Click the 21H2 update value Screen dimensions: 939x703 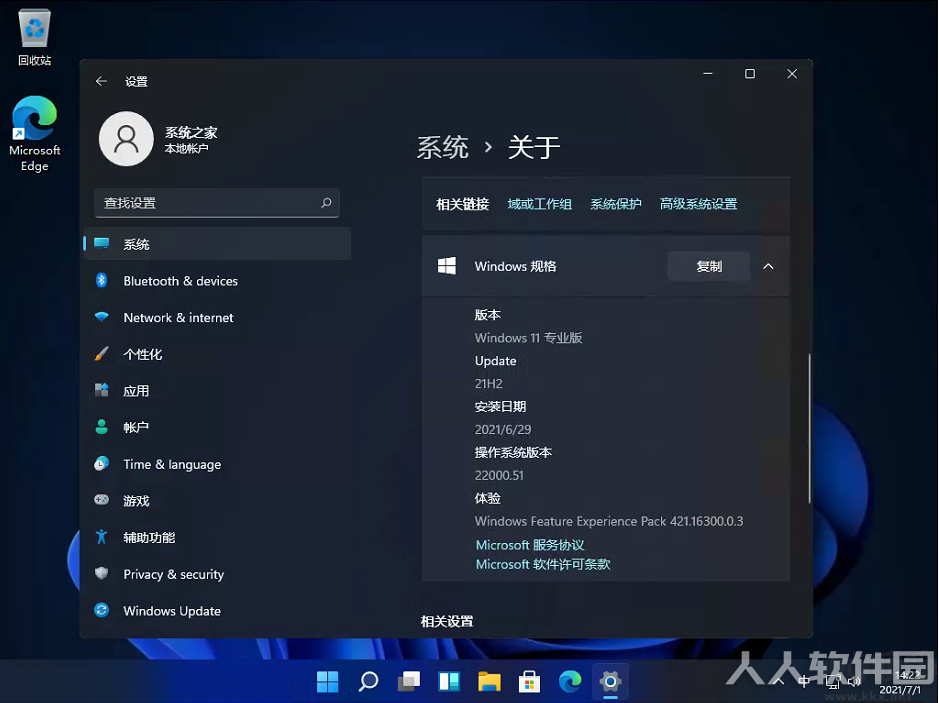[x=489, y=384]
